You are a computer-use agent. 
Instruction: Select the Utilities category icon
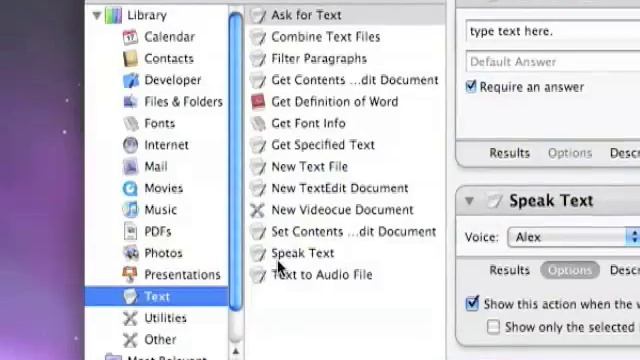click(130, 318)
